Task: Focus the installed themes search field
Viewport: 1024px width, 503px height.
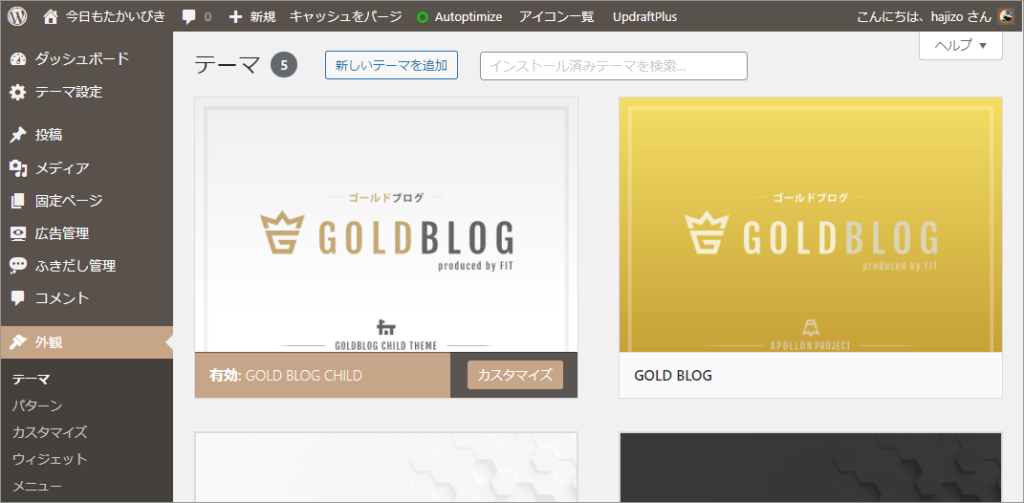Action: [x=613, y=66]
